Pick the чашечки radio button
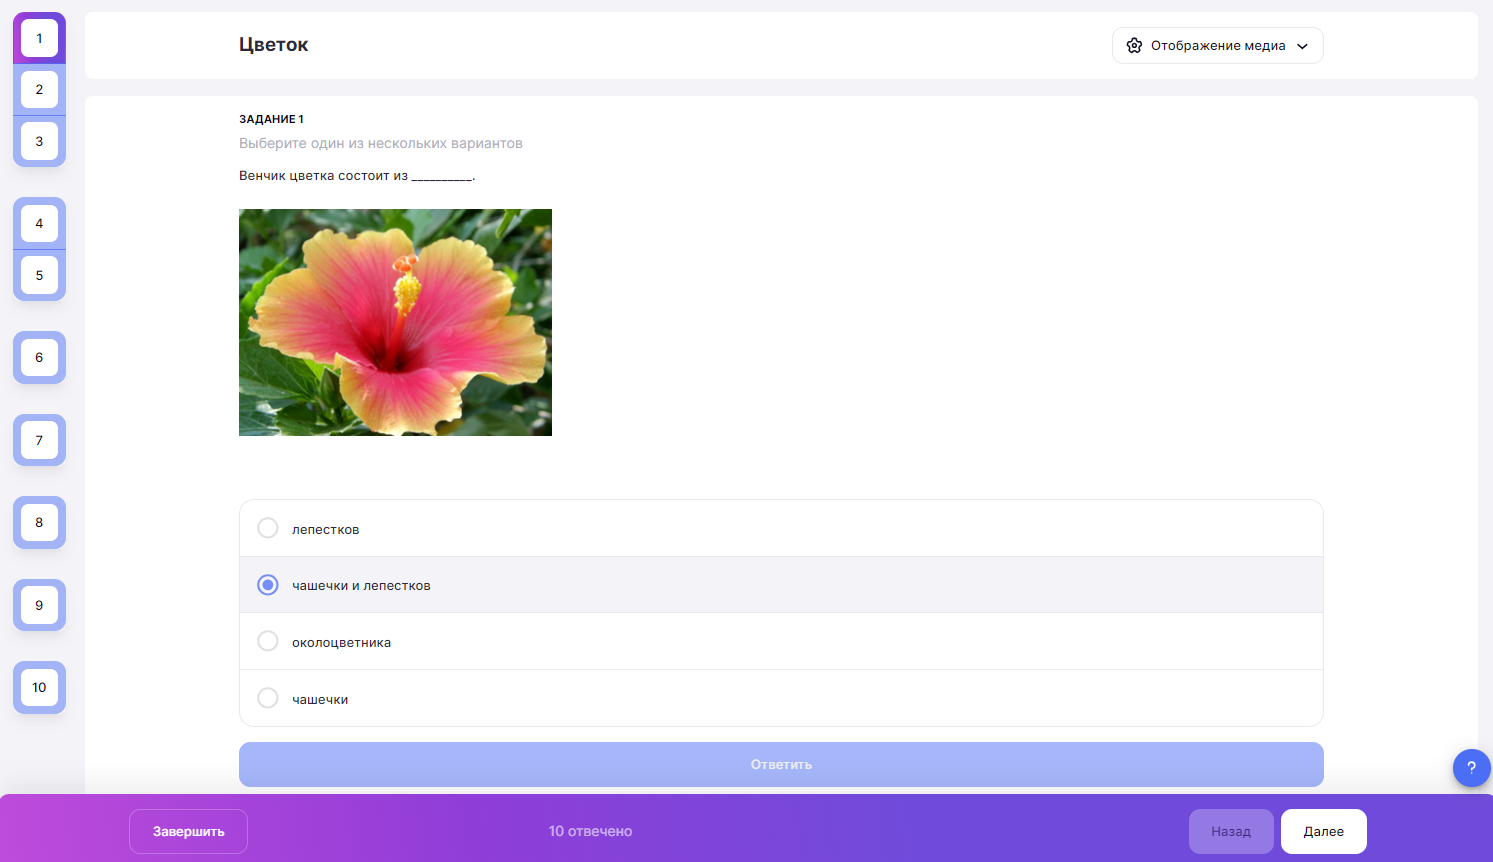 (x=268, y=698)
